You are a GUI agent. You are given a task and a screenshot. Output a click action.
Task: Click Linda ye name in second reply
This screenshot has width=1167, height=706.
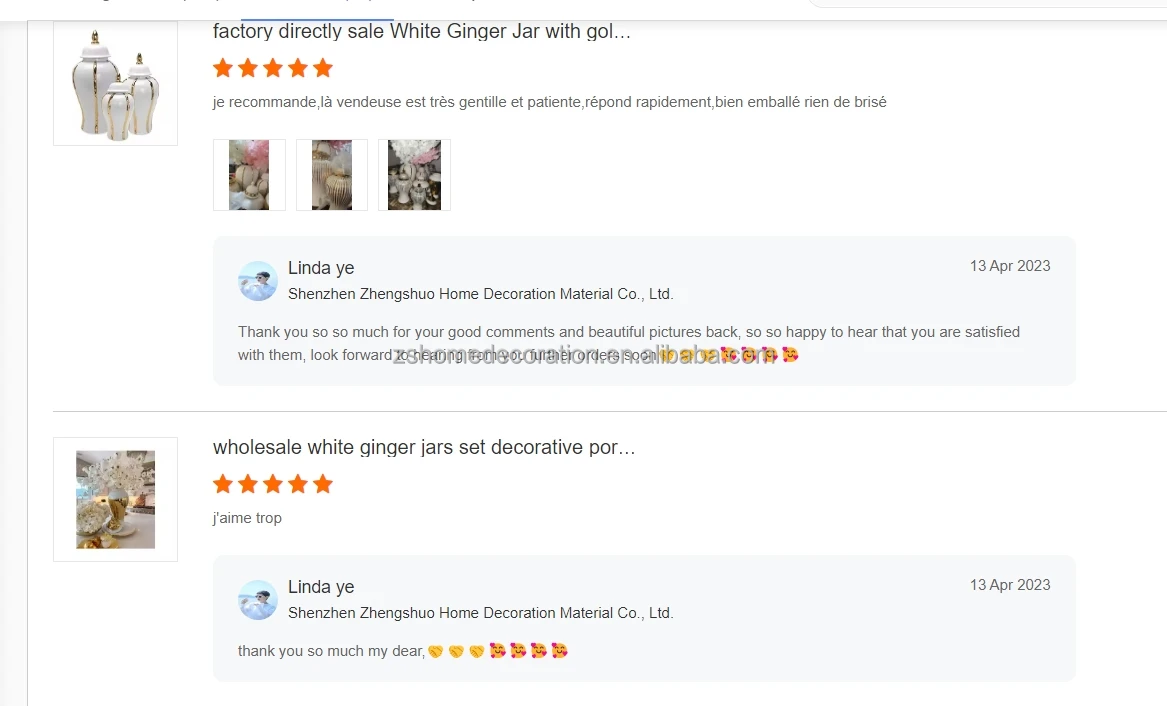tap(321, 587)
